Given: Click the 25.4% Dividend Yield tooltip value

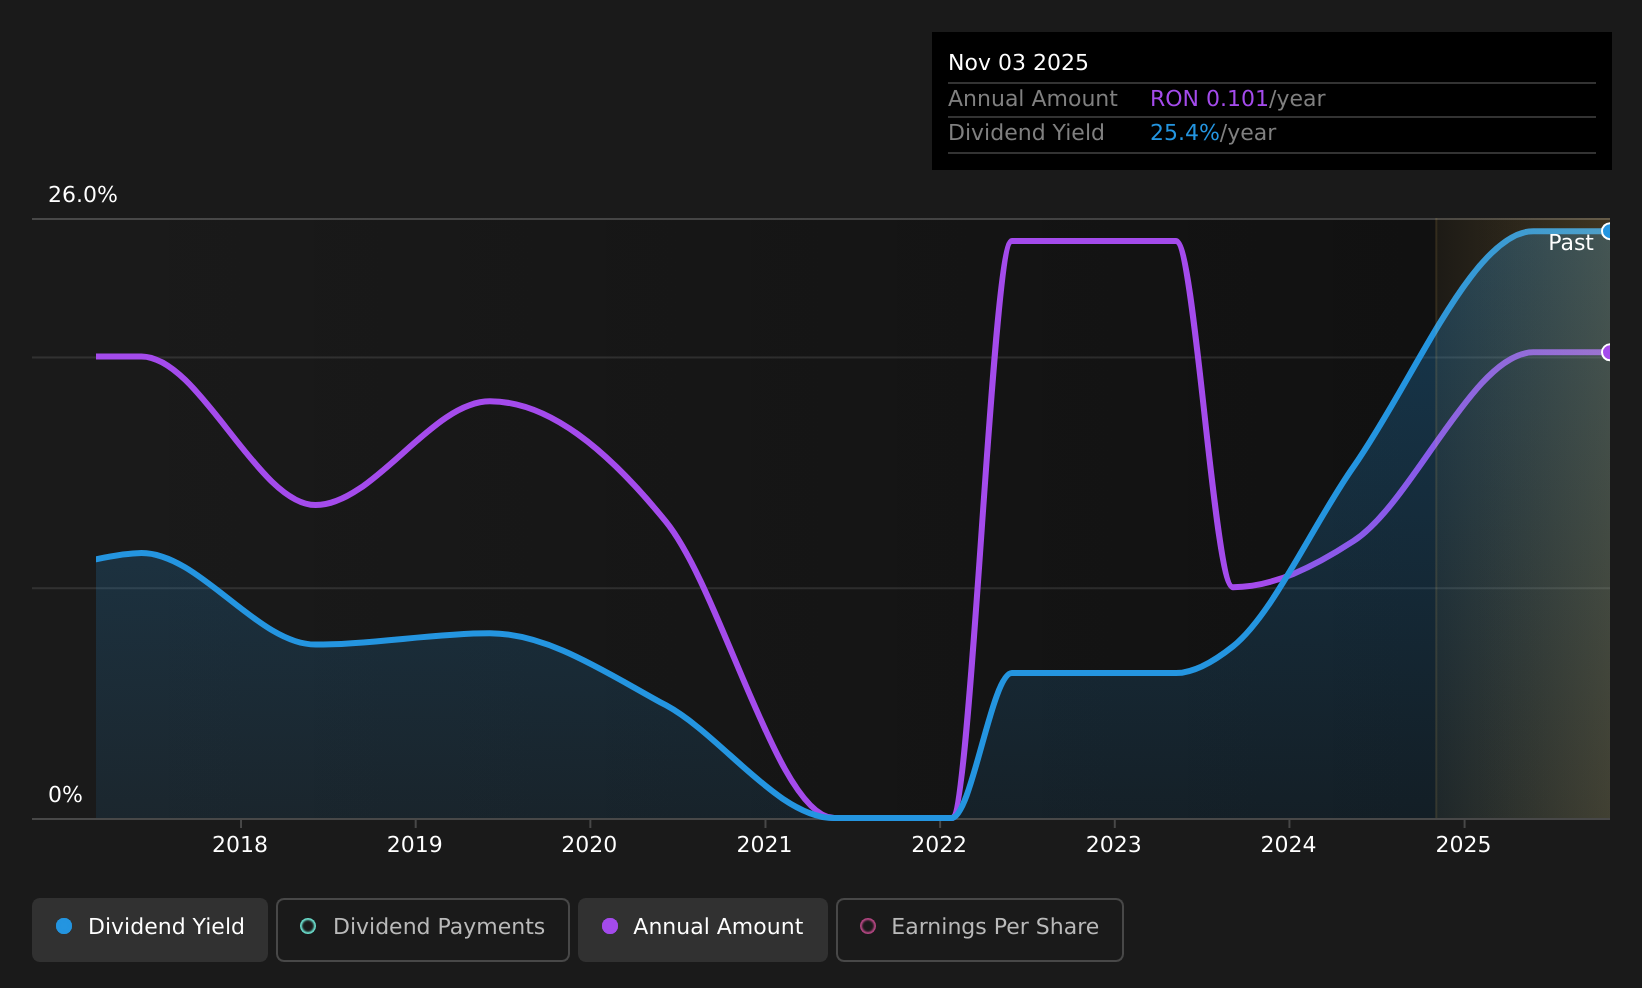Looking at the screenshot, I should (1185, 133).
